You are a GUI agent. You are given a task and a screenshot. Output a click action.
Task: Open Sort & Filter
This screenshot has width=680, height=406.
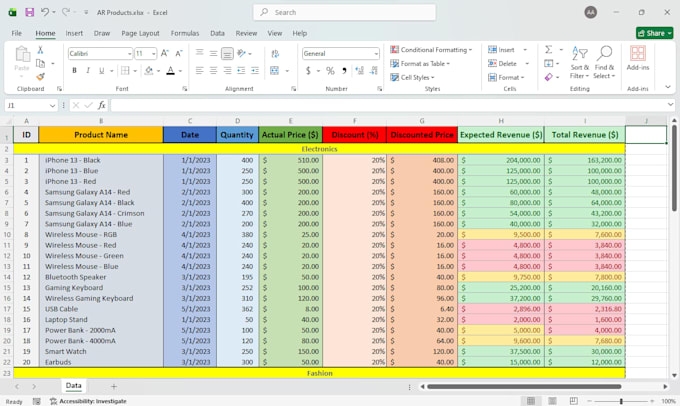[579, 62]
